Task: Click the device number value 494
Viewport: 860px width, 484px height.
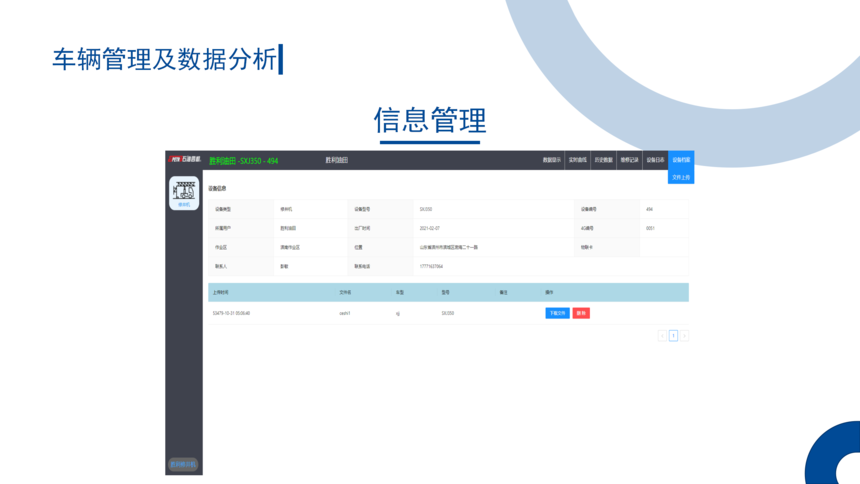Action: (649, 209)
